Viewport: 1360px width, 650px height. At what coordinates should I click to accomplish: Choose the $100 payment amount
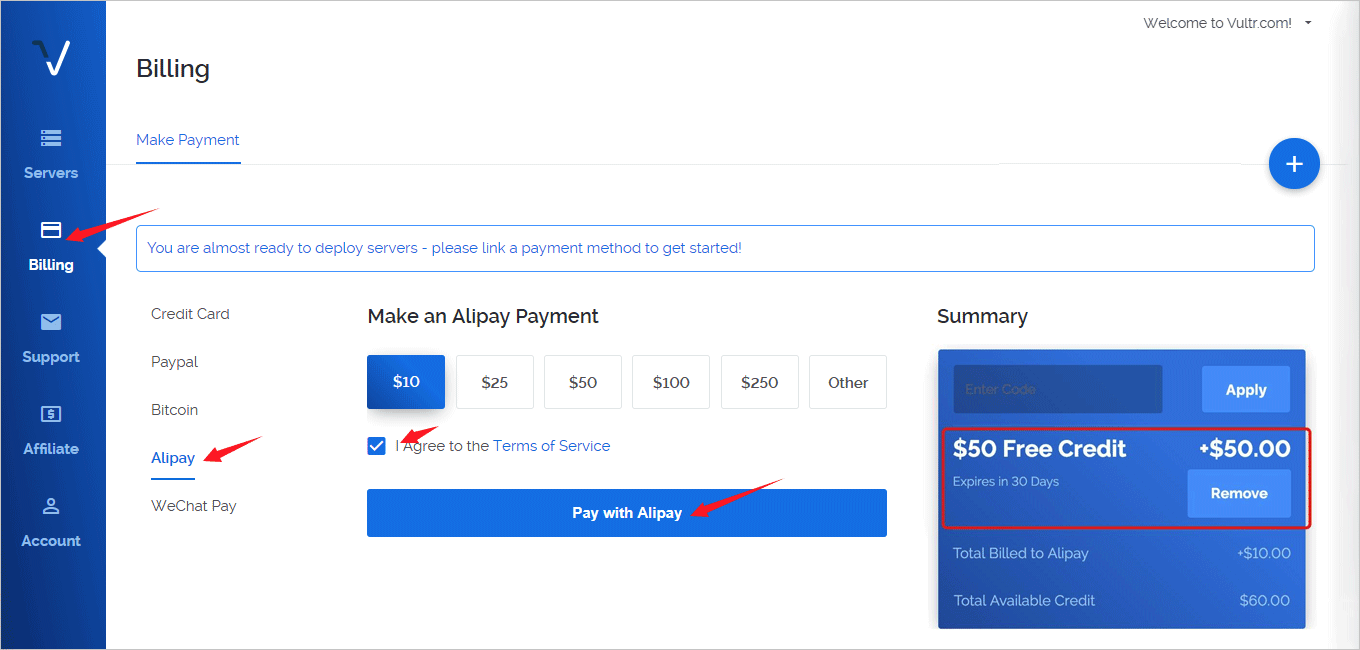pos(671,382)
